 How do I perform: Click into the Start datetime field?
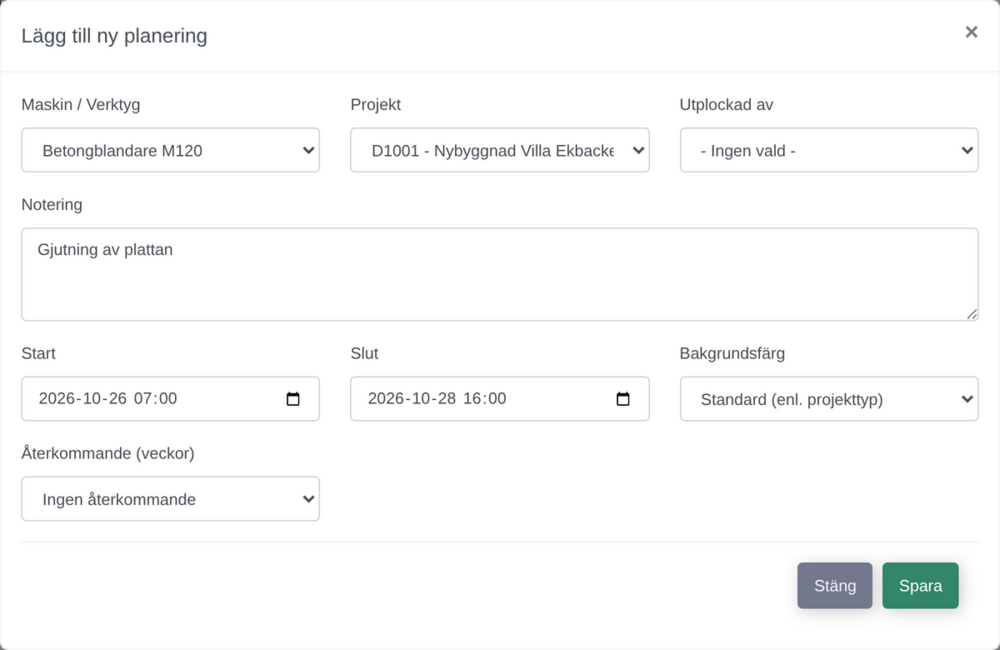170,399
